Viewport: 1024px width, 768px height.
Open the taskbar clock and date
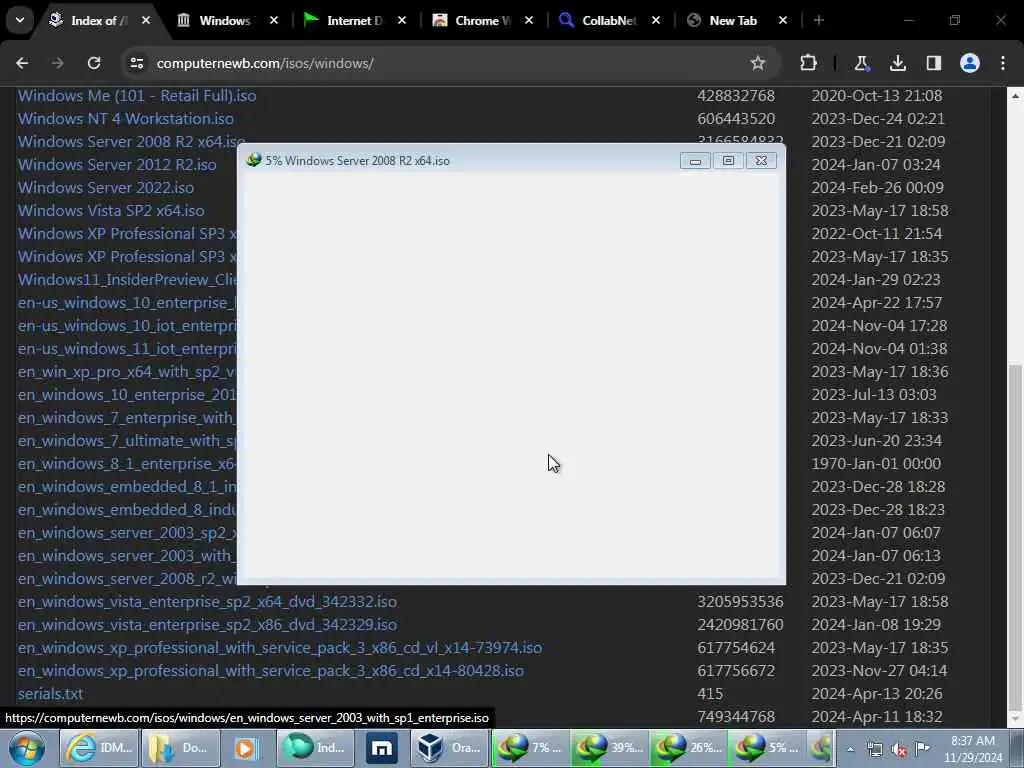[973, 749]
